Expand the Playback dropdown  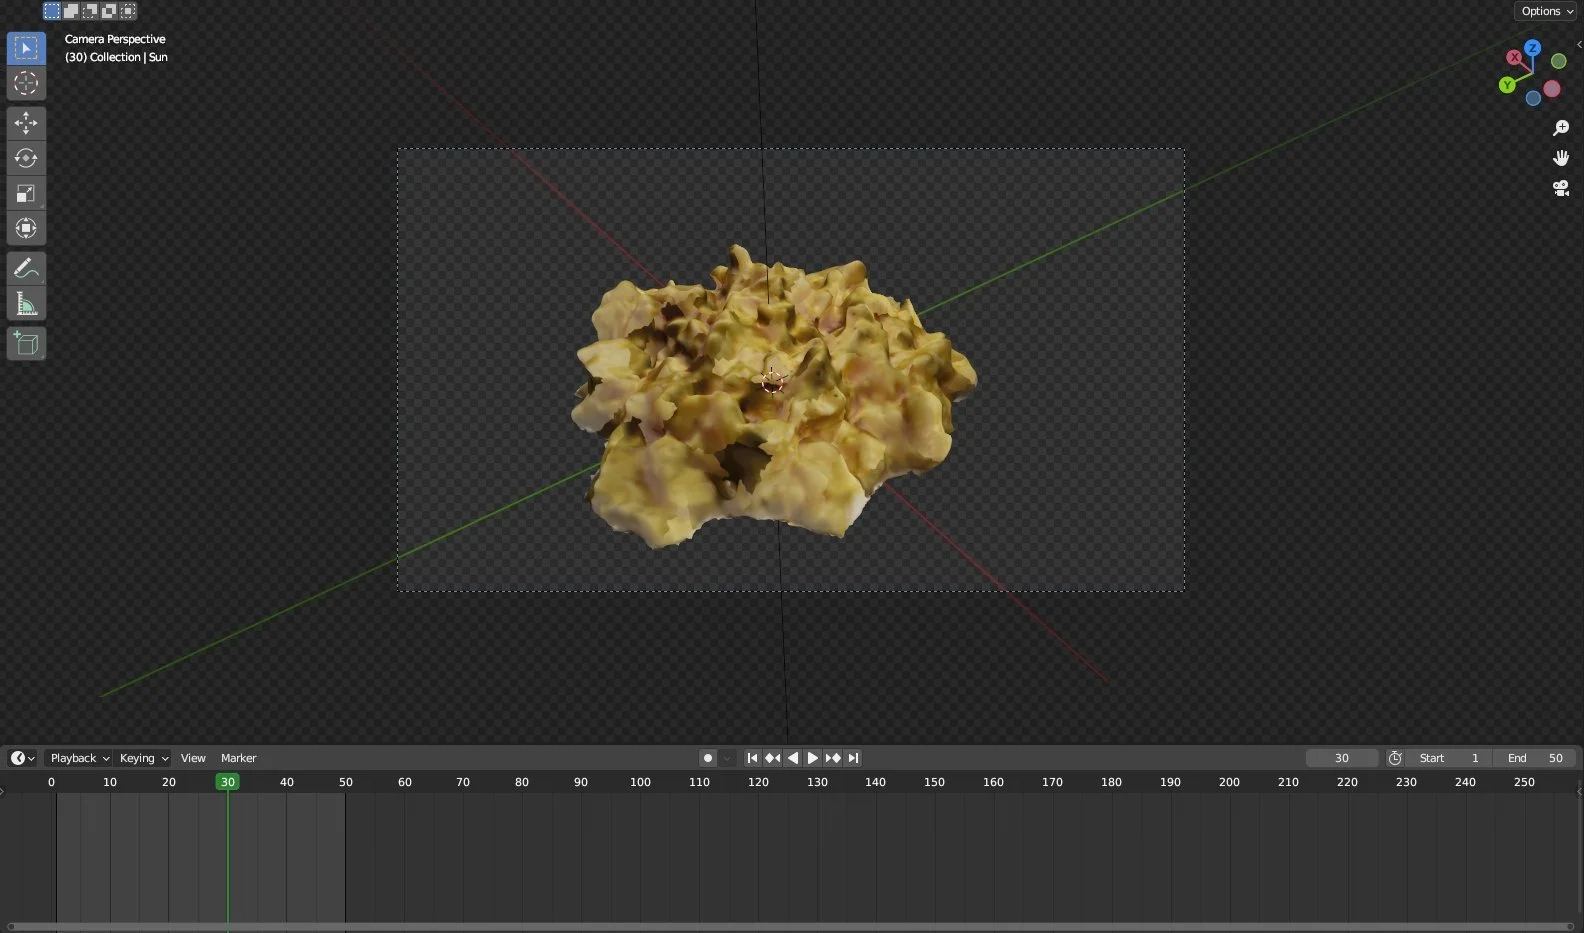[79, 758]
